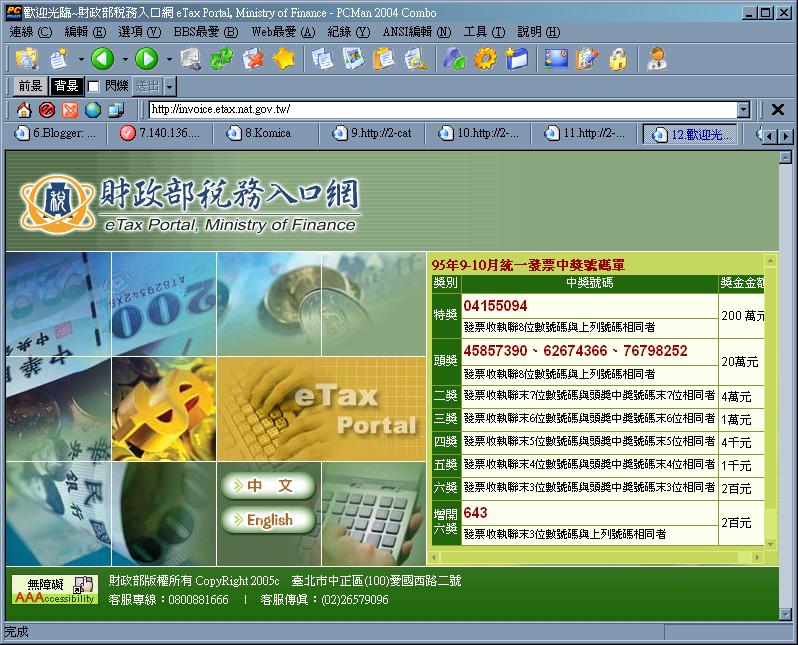Viewport: 798px width, 645px height.
Task: Go forward with green right arrow
Action: pyautogui.click(x=147, y=59)
